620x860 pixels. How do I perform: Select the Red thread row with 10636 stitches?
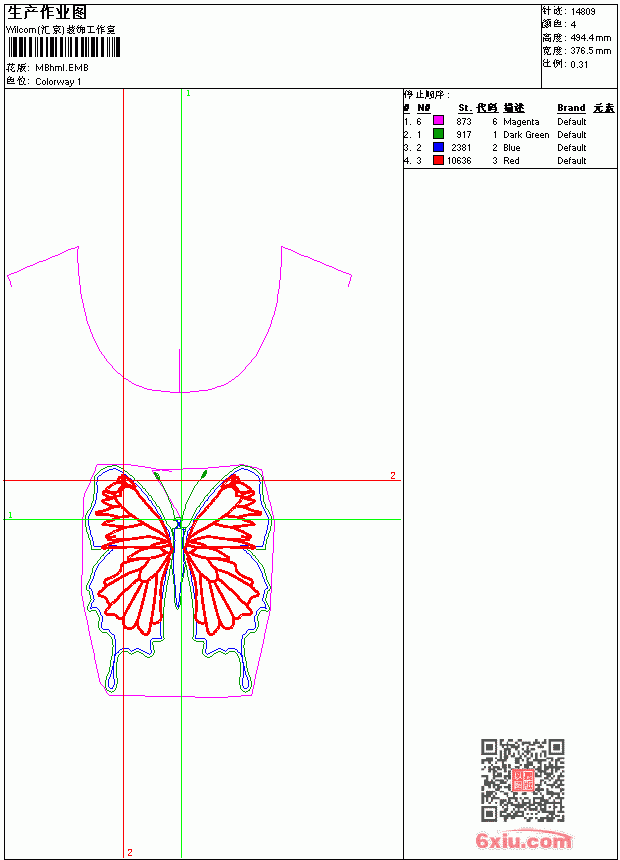[x=510, y=161]
